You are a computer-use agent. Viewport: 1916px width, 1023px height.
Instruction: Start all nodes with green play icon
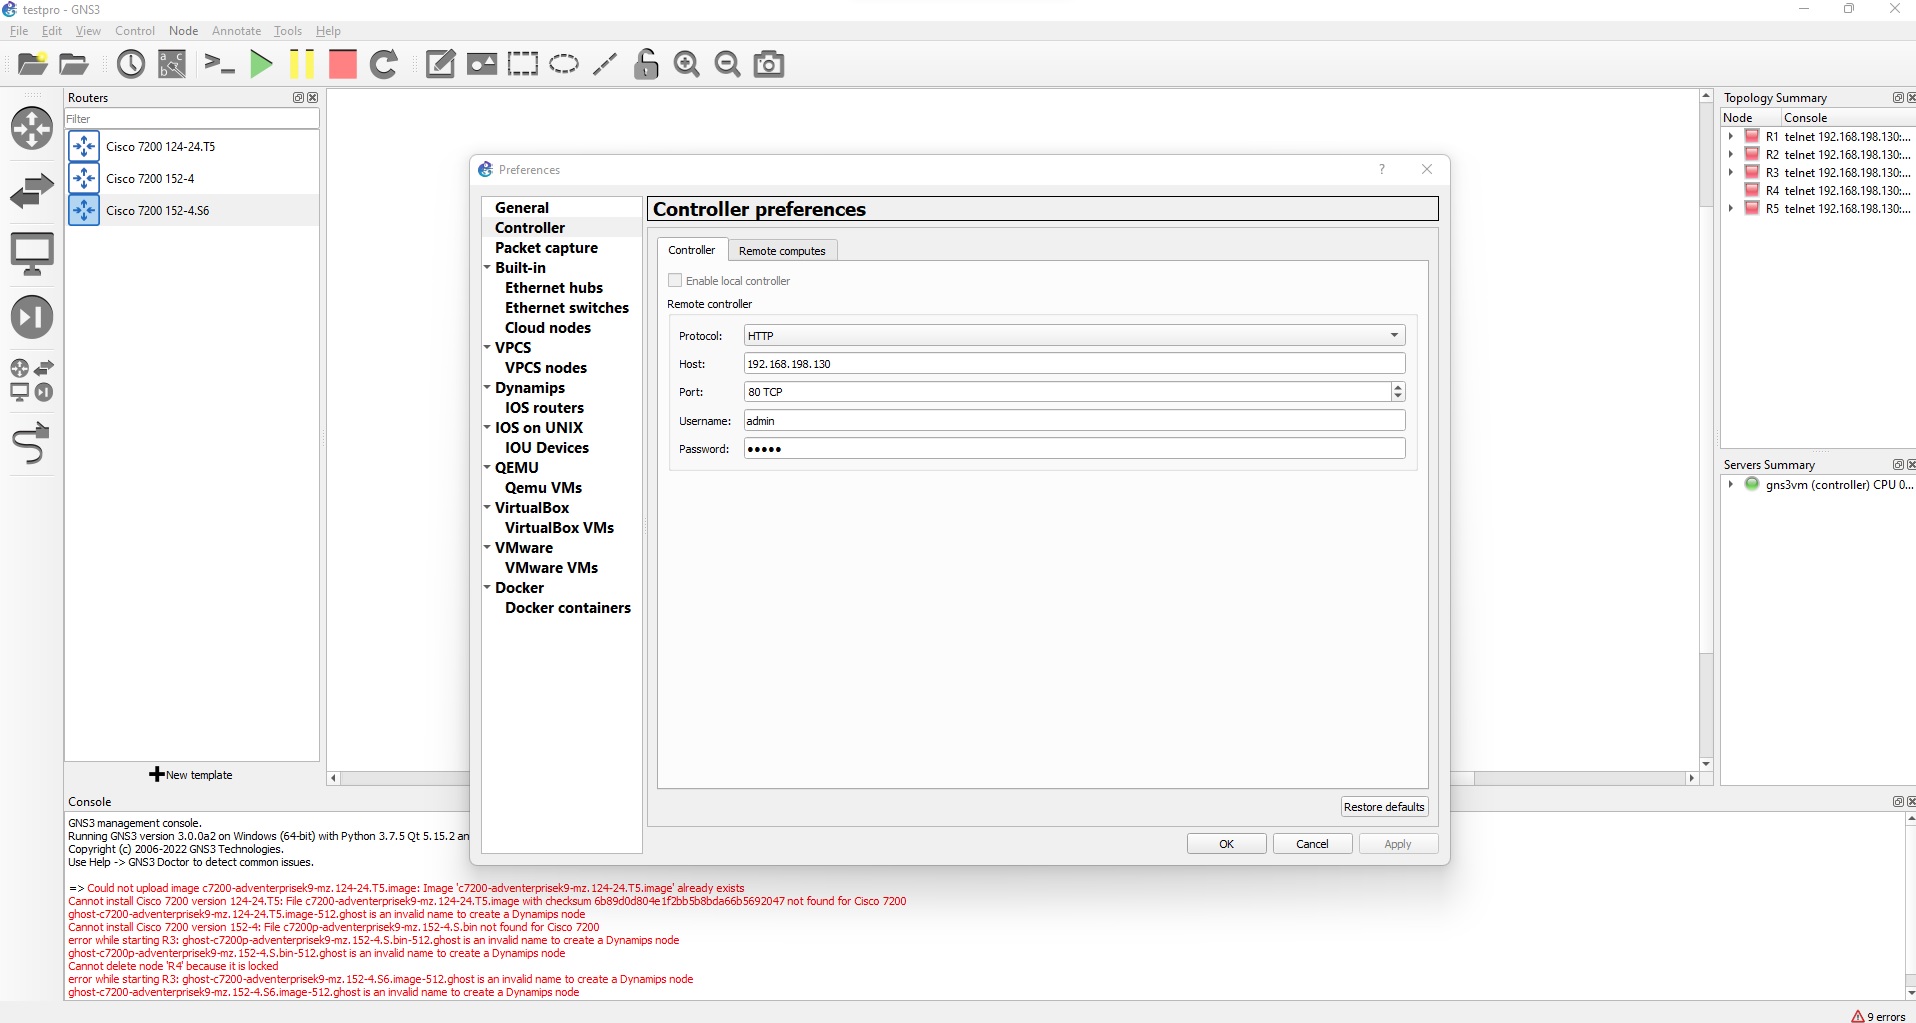click(x=261, y=64)
